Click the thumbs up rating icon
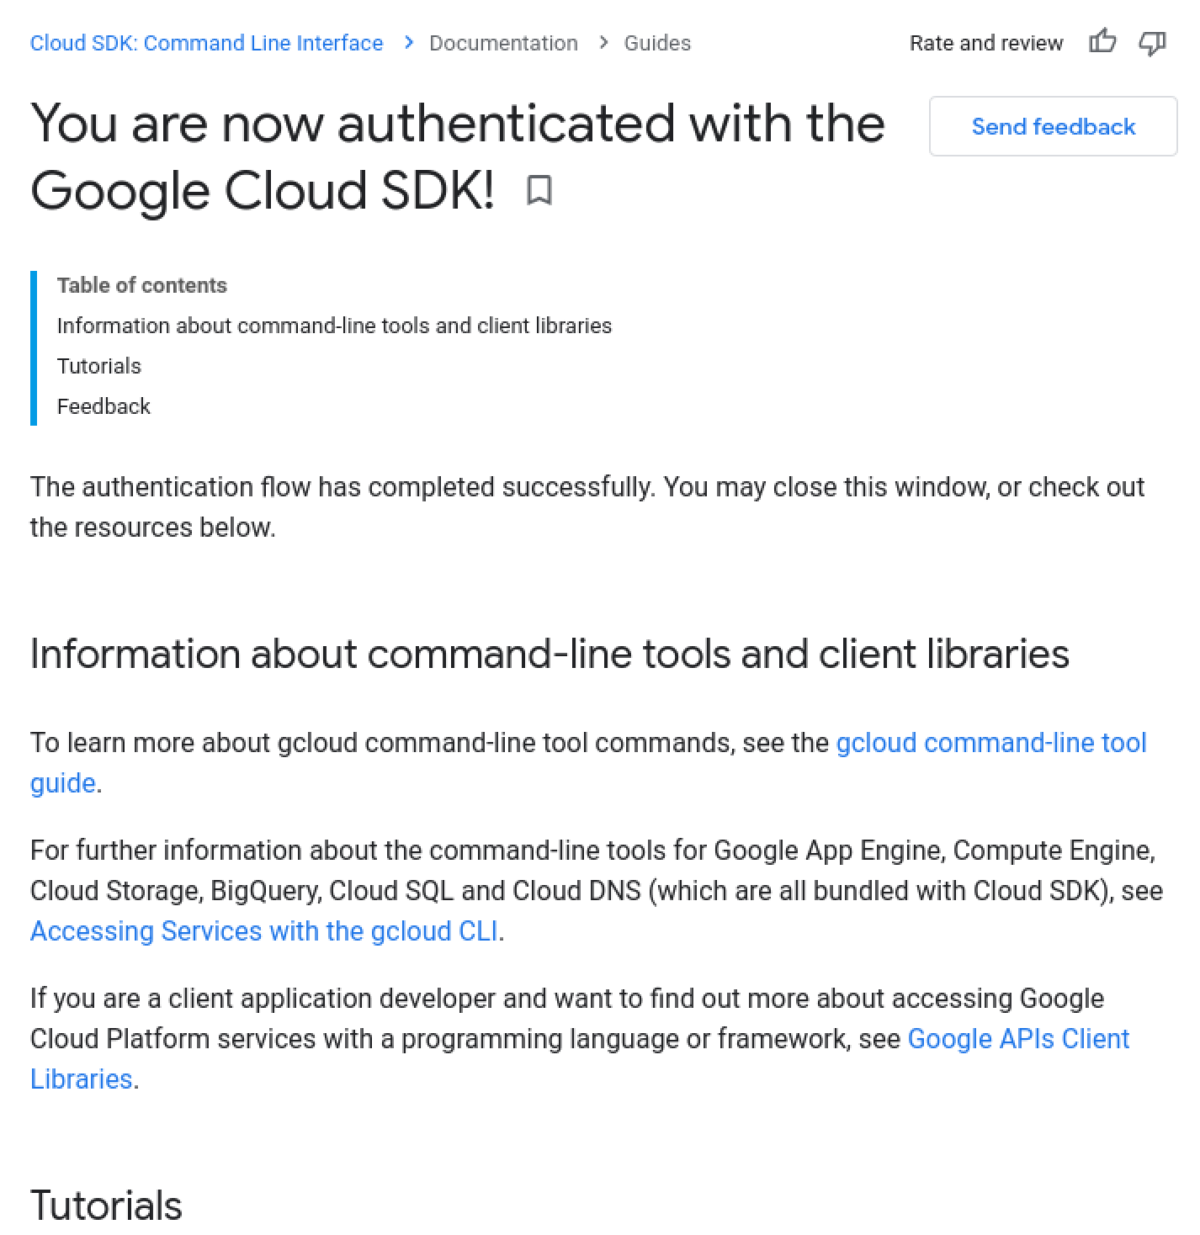The width and height of the screenshot is (1200, 1235). click(x=1103, y=43)
